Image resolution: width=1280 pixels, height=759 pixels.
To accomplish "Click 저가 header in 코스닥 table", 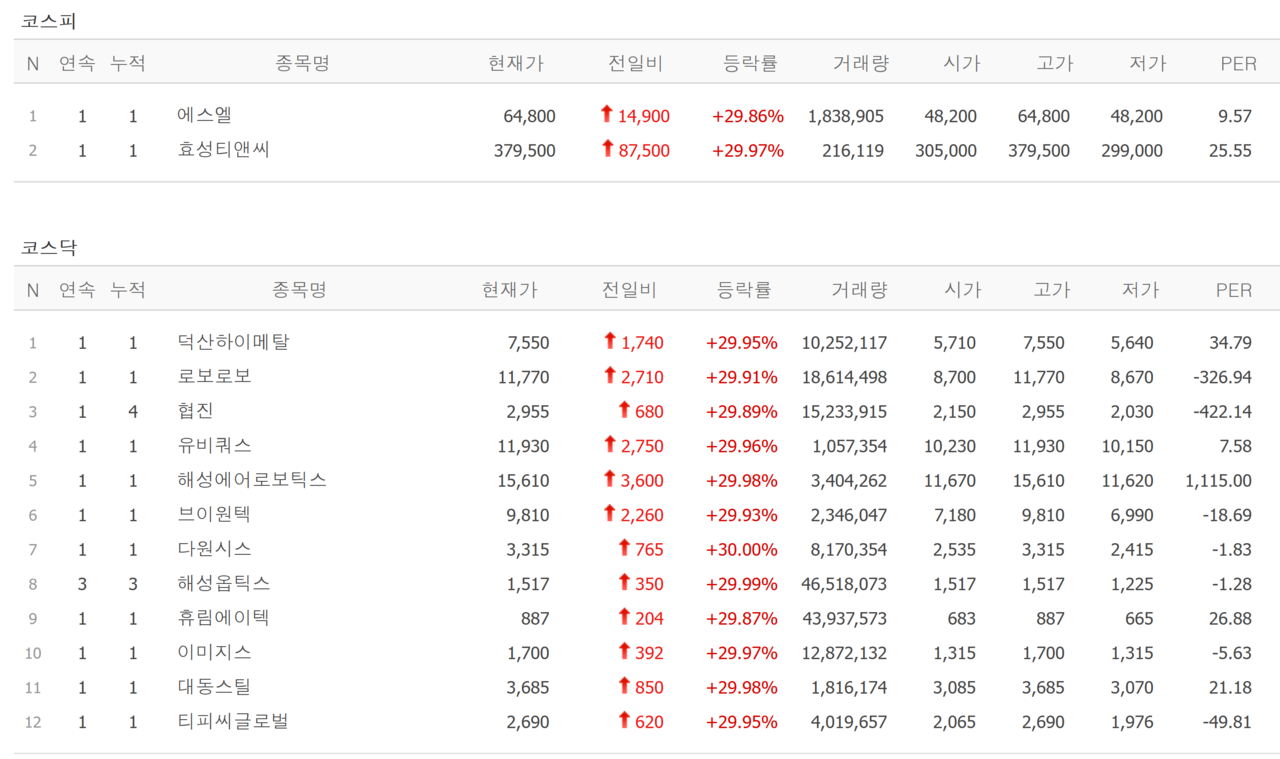I will [x=1140, y=290].
